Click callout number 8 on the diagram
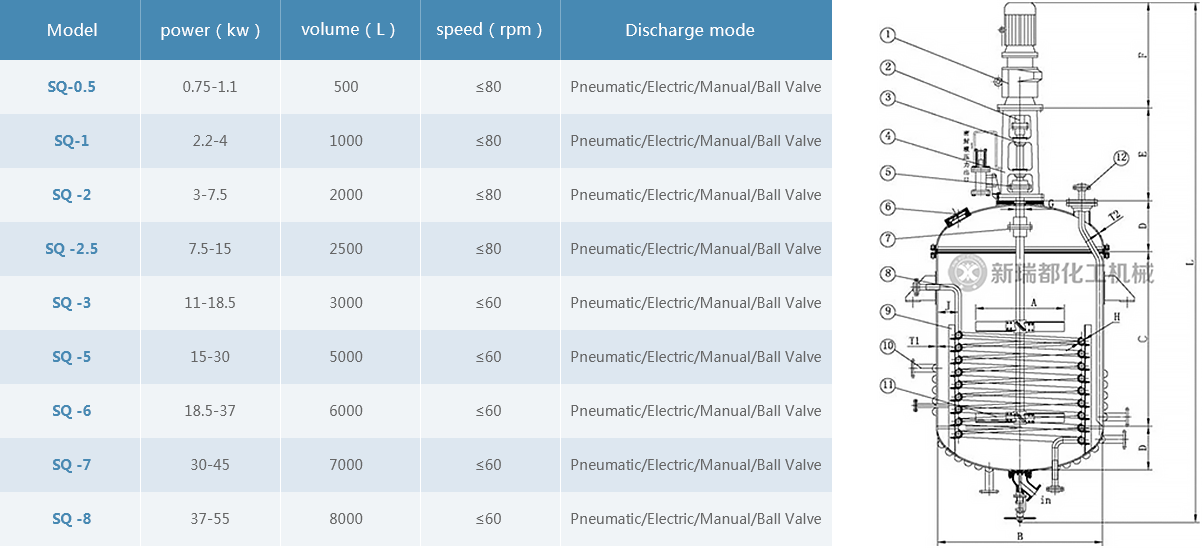This screenshot has width=1202, height=548. coord(887,272)
